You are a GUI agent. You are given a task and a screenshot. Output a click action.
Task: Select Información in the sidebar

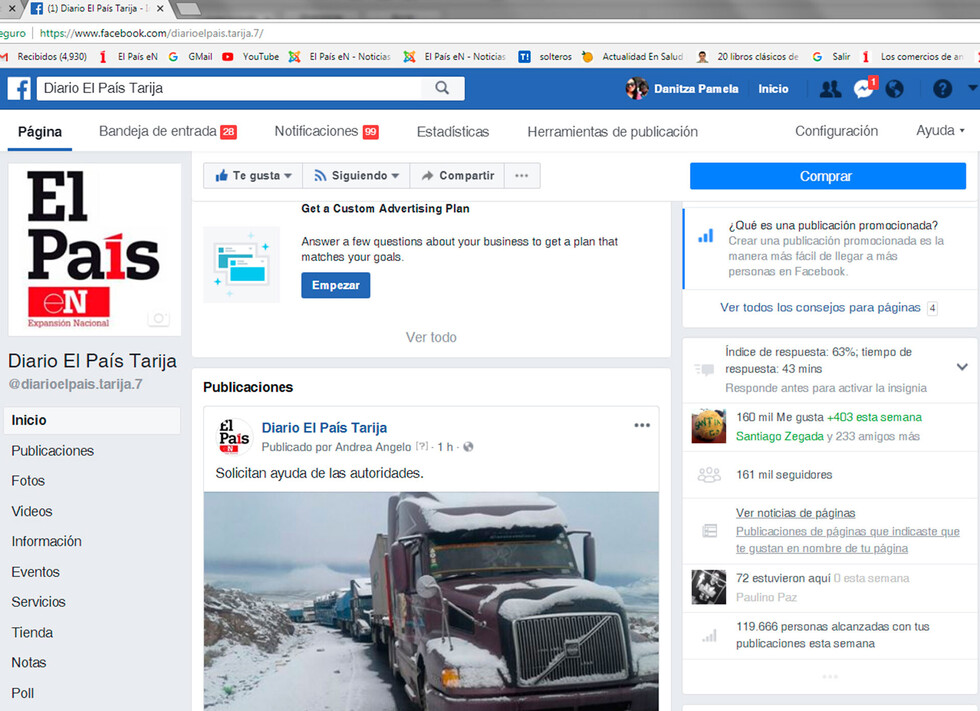coord(46,542)
